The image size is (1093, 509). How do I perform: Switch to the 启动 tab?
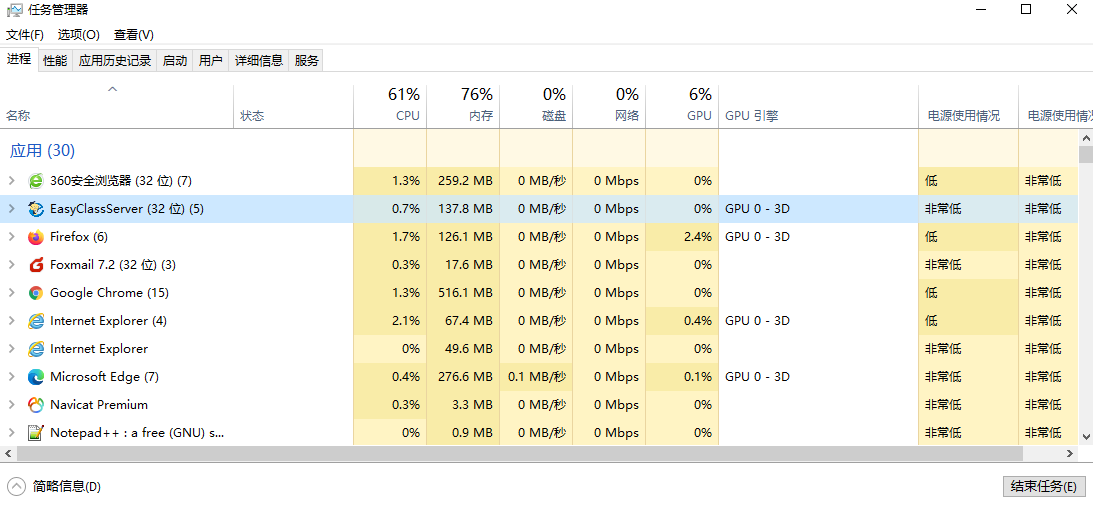point(175,61)
